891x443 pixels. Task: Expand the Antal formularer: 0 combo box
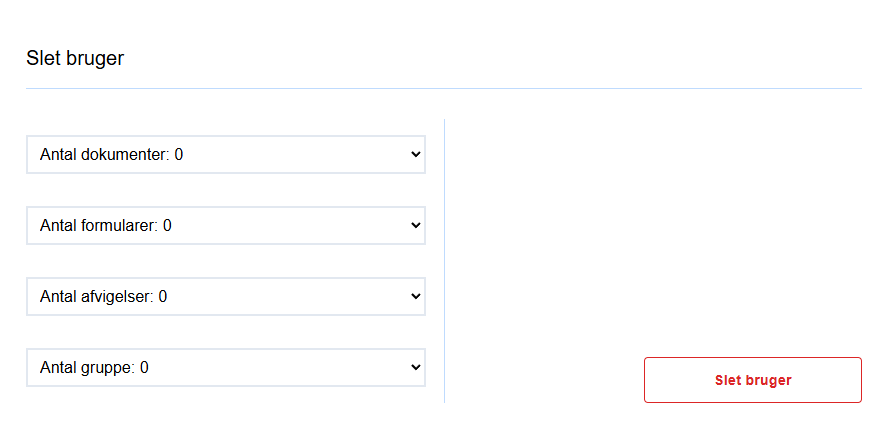pos(226,225)
